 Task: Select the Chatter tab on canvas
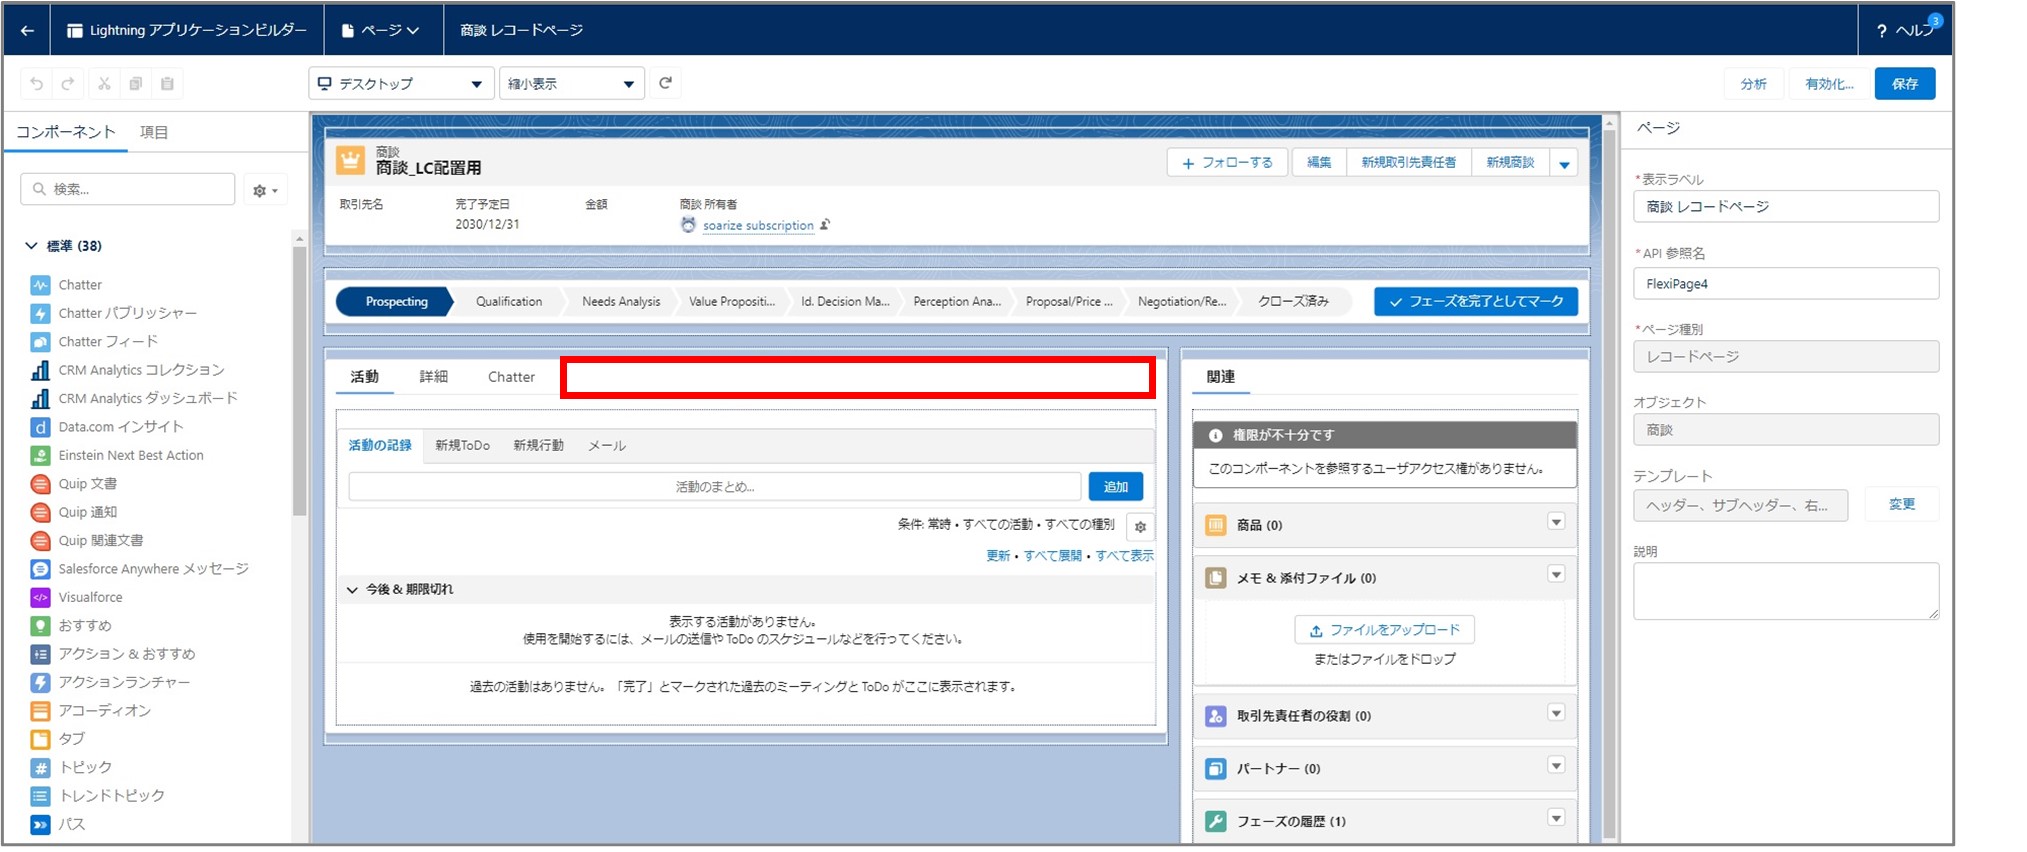(x=511, y=377)
